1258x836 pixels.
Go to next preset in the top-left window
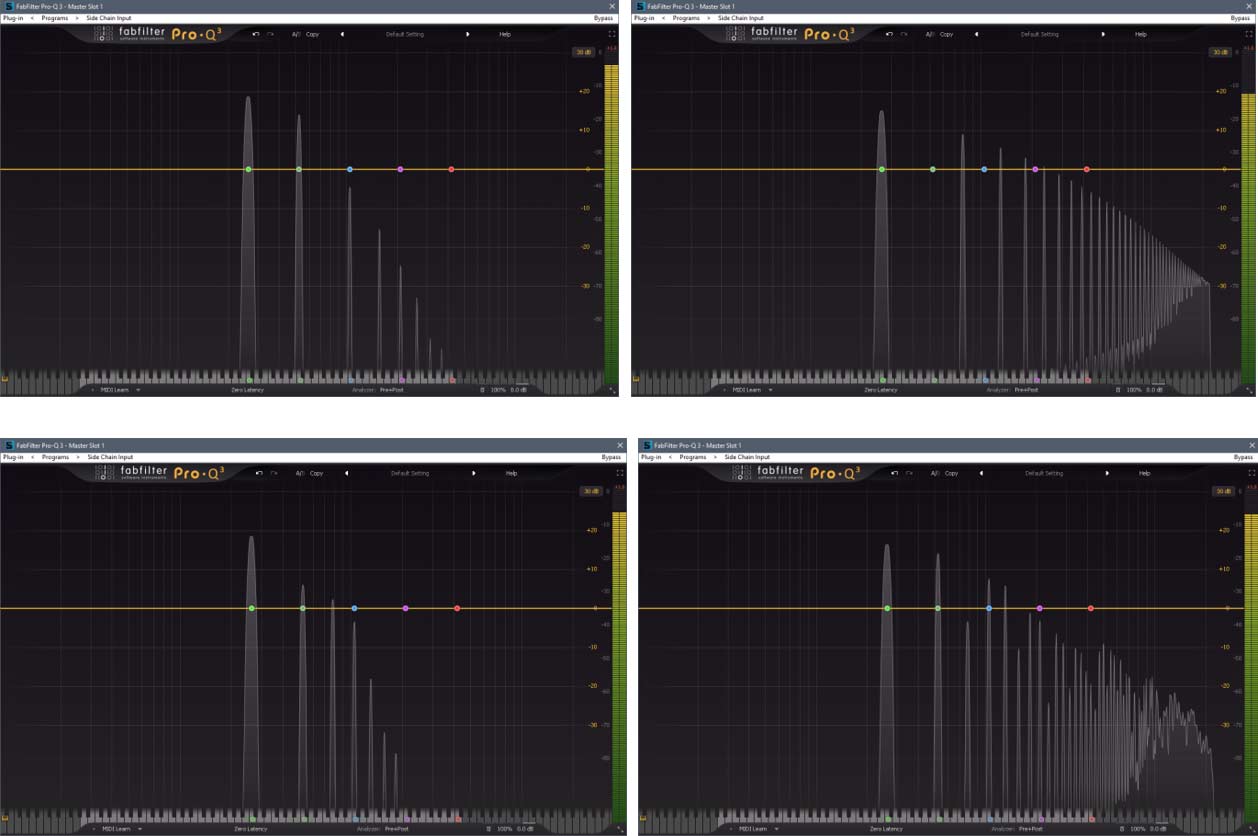(467, 34)
